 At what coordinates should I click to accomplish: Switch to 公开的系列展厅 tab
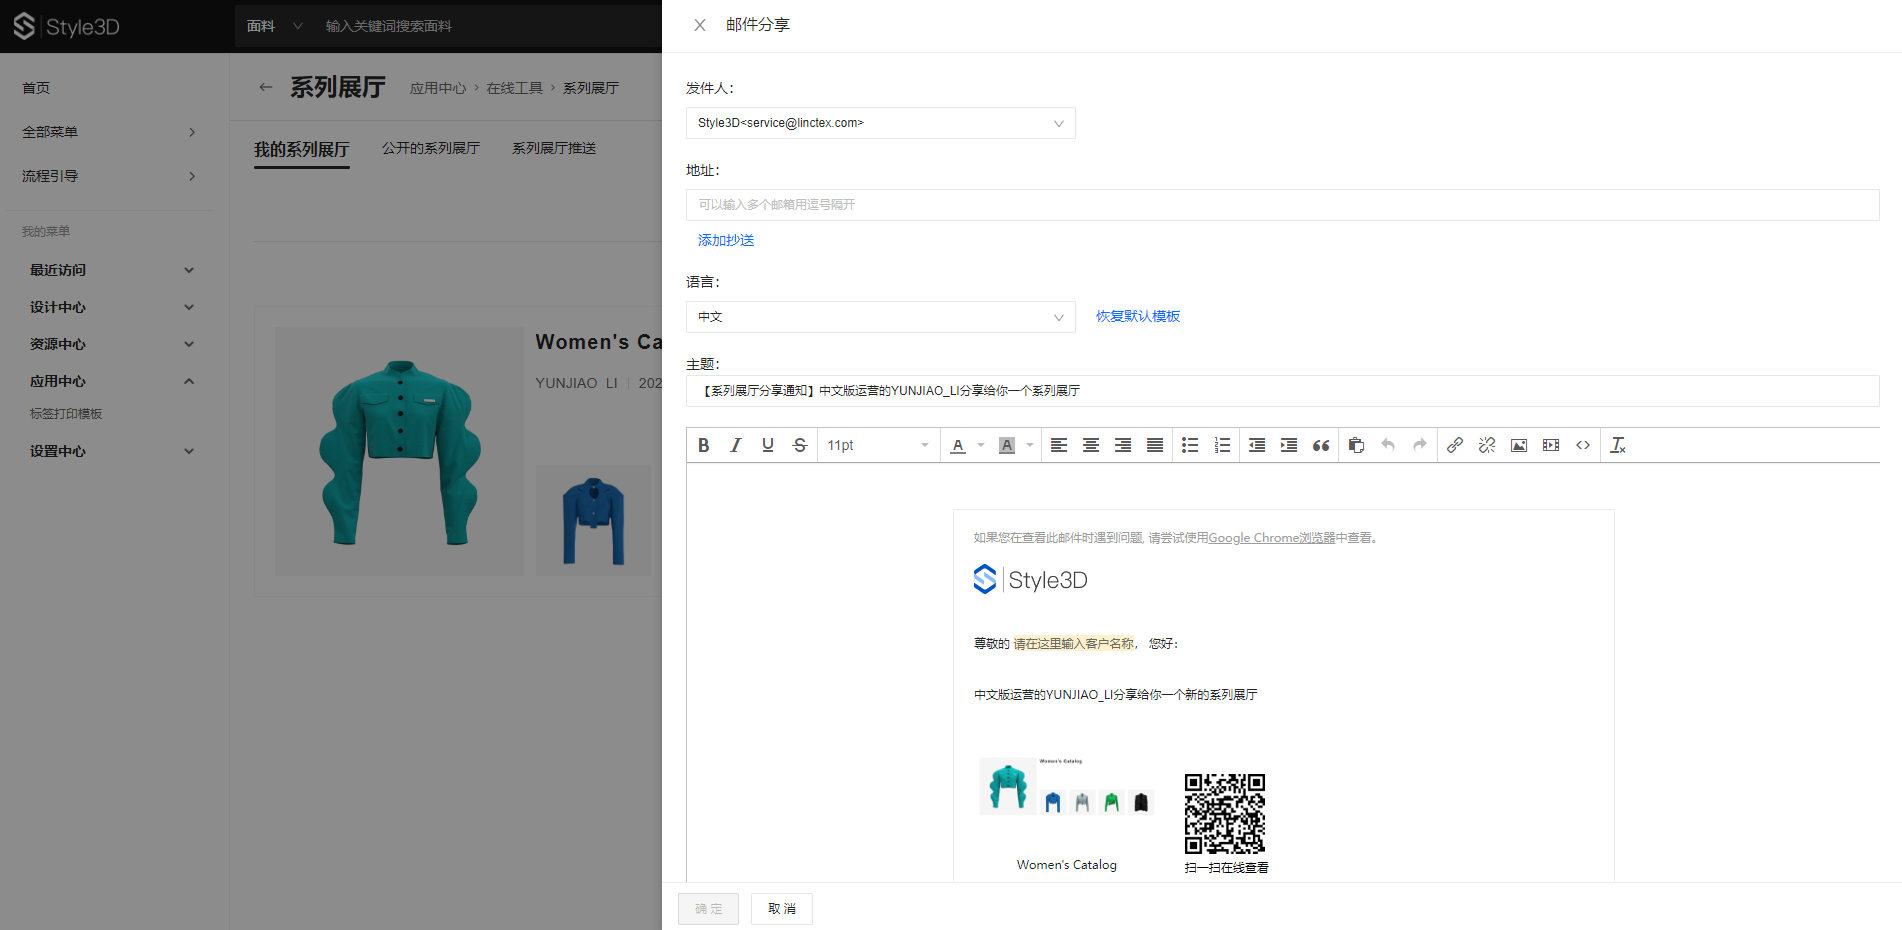pyautogui.click(x=431, y=148)
